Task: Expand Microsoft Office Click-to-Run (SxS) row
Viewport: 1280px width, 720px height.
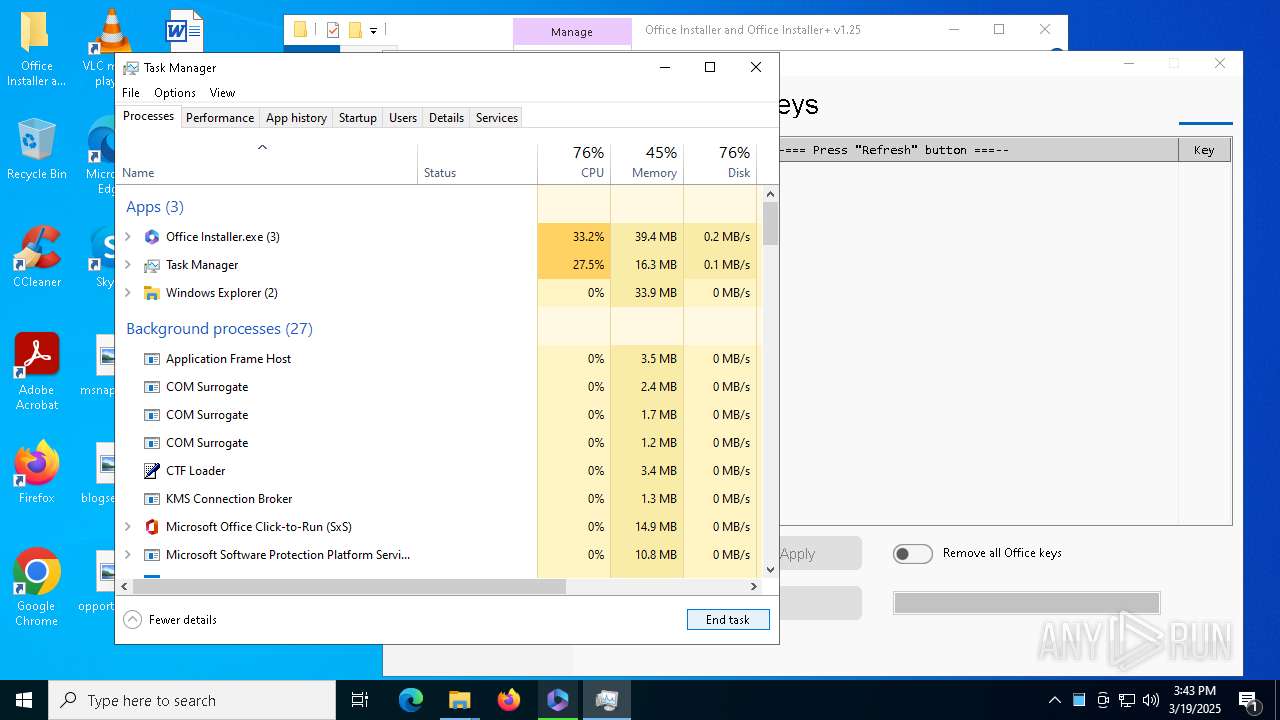Action: [127, 527]
